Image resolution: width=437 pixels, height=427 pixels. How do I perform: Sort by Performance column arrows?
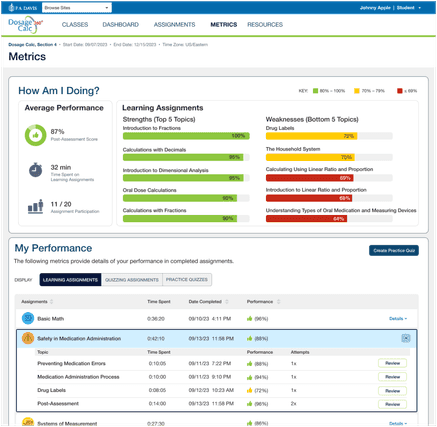(278, 302)
